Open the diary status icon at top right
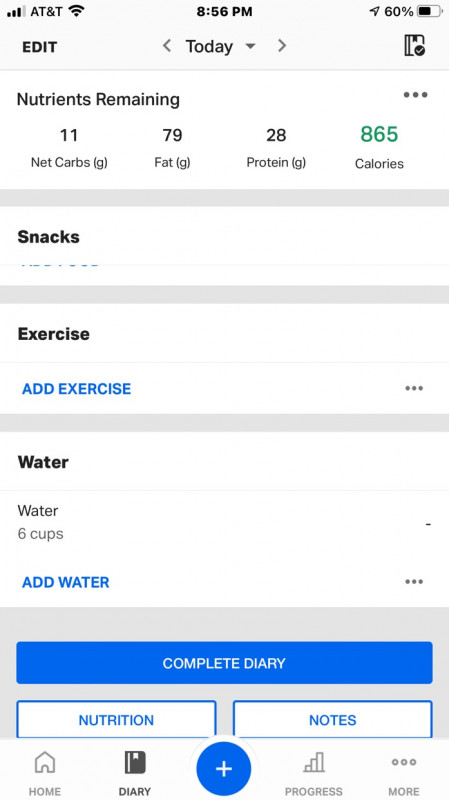449x800 pixels. coord(414,46)
